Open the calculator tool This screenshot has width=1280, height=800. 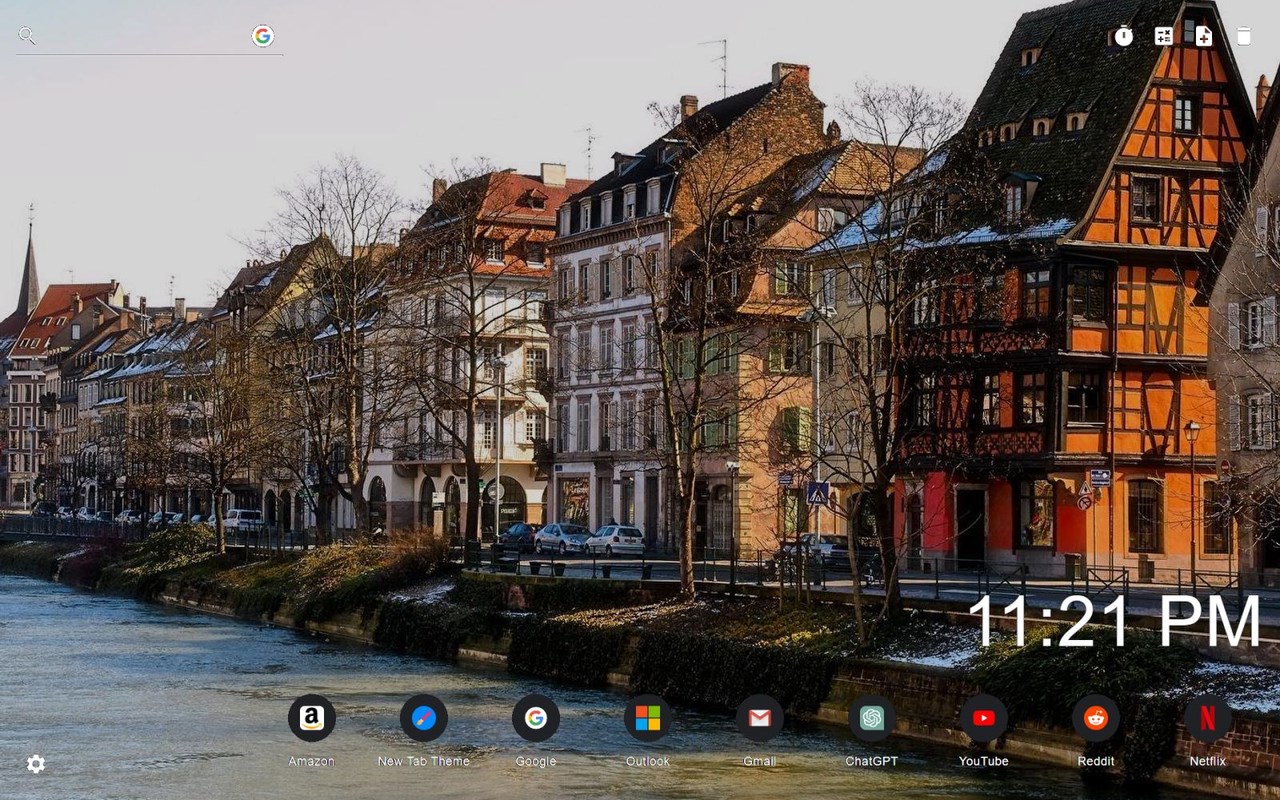[x=1164, y=36]
